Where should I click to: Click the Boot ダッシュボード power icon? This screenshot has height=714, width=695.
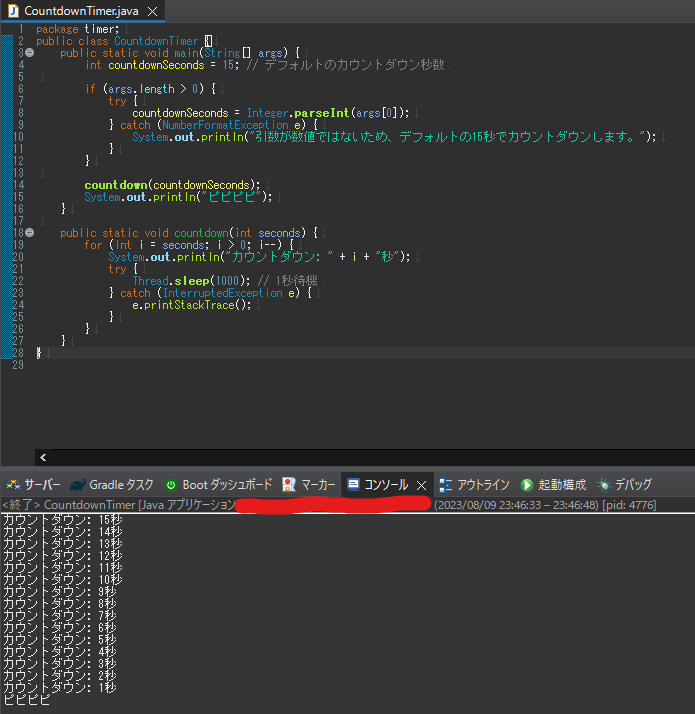[x=171, y=485]
